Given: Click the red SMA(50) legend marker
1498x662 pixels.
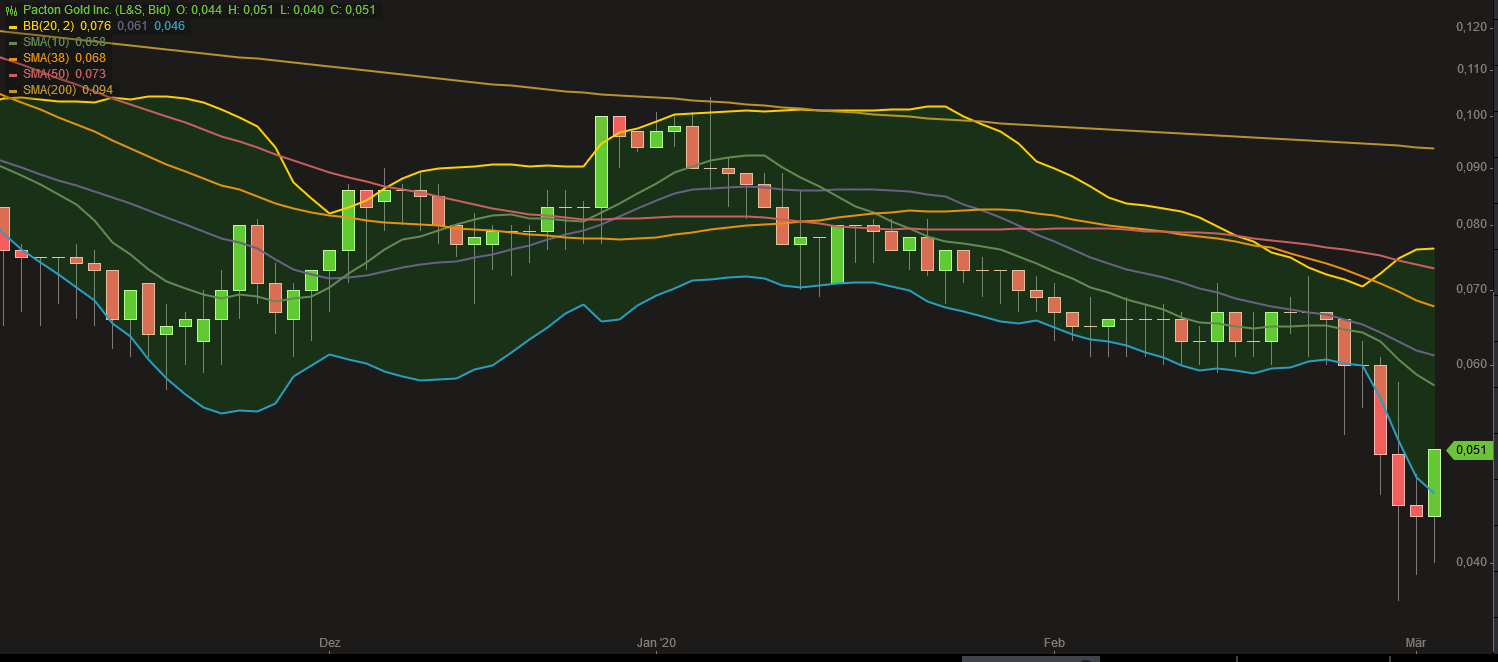Looking at the screenshot, I should [12, 74].
